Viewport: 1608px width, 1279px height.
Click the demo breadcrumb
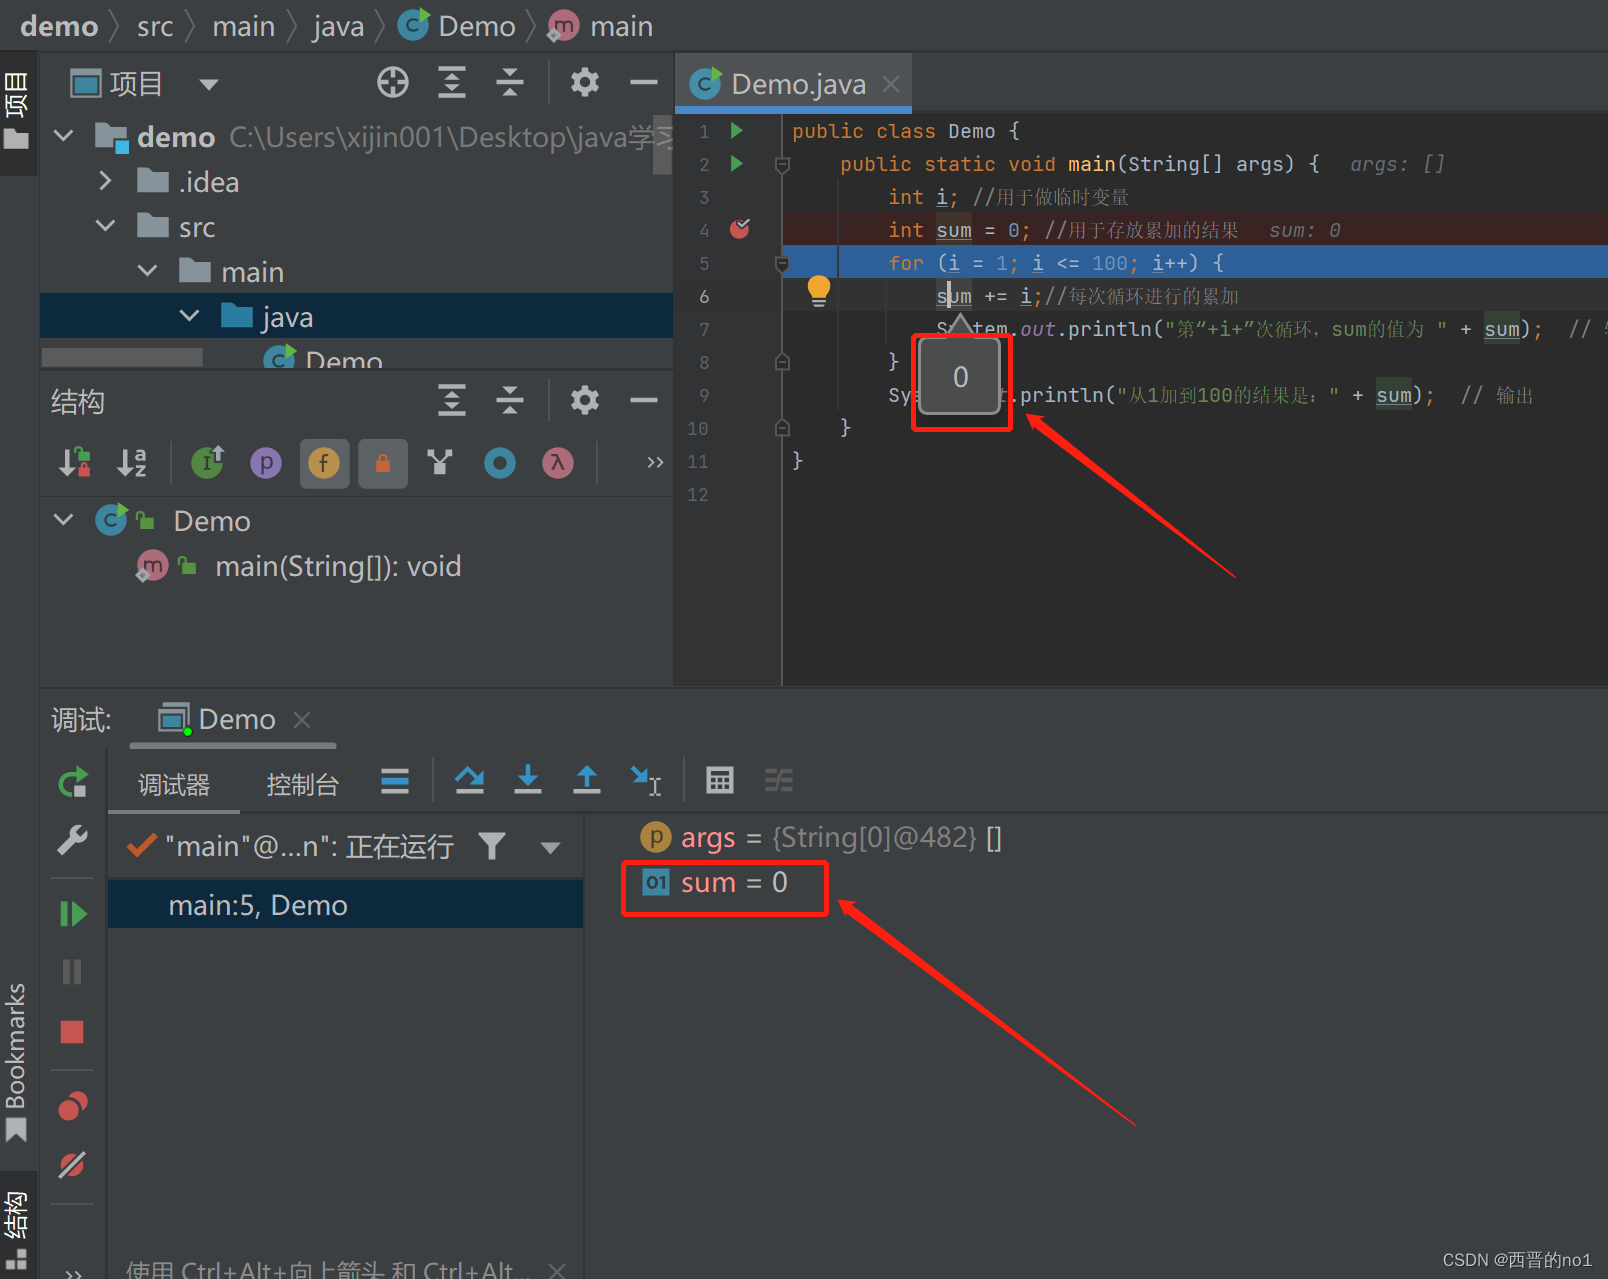tap(59, 26)
